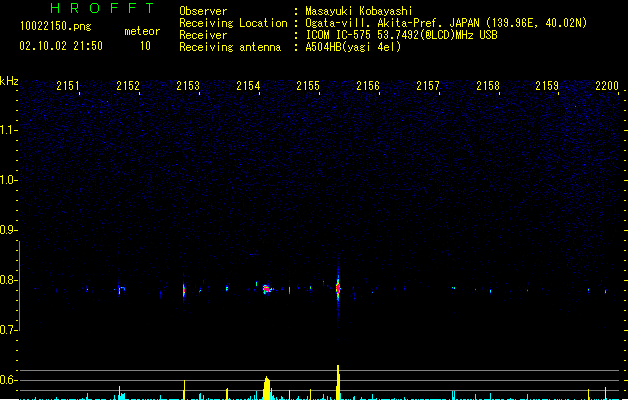
Task: Select the ICOM IC-575 receiver text
Action: (402, 35)
